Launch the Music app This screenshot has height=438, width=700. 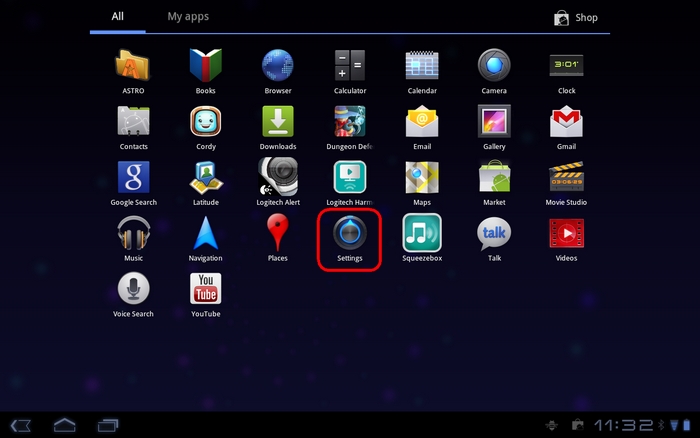tap(133, 239)
